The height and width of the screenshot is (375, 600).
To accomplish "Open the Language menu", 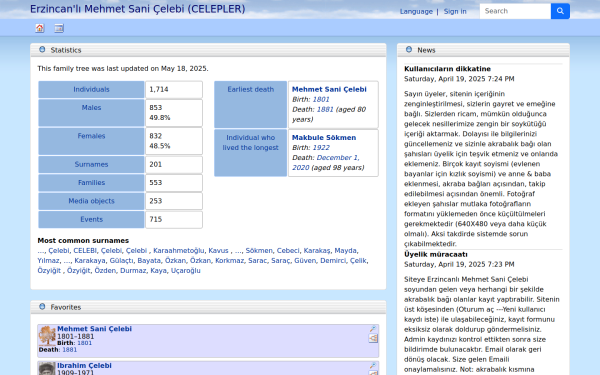I will [416, 11].
